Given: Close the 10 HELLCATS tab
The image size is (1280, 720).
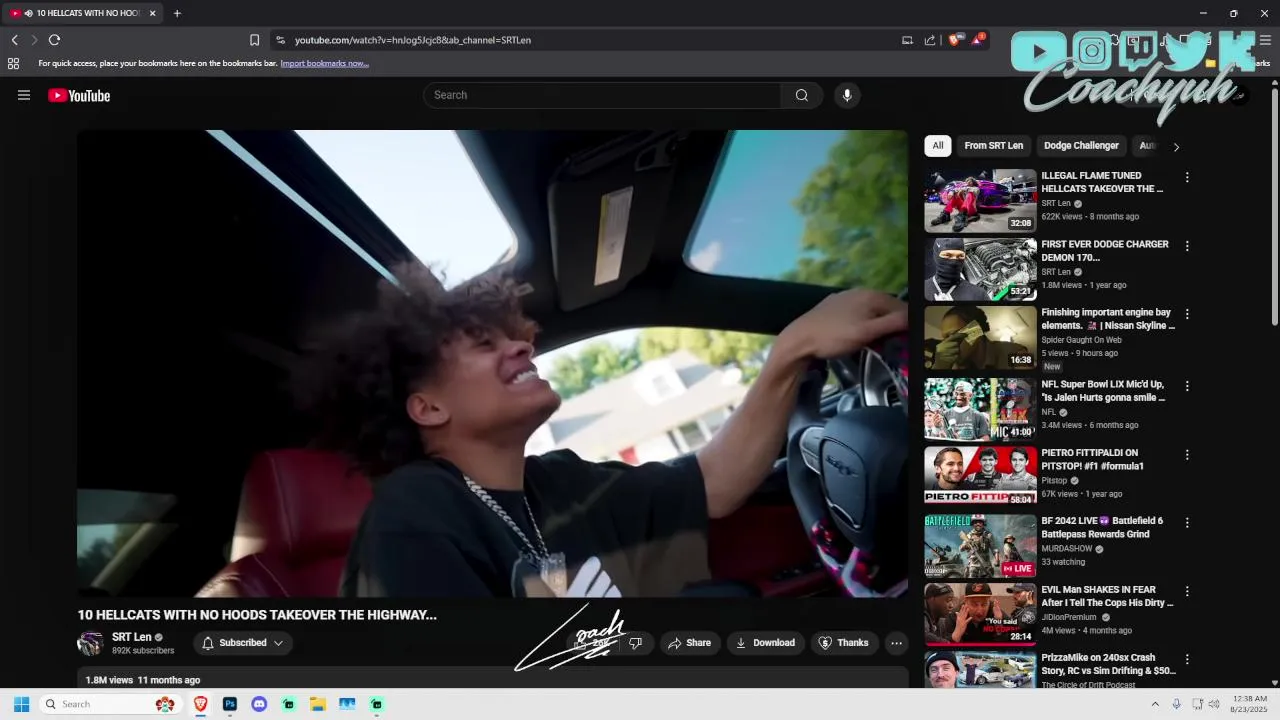Looking at the screenshot, I should [152, 13].
